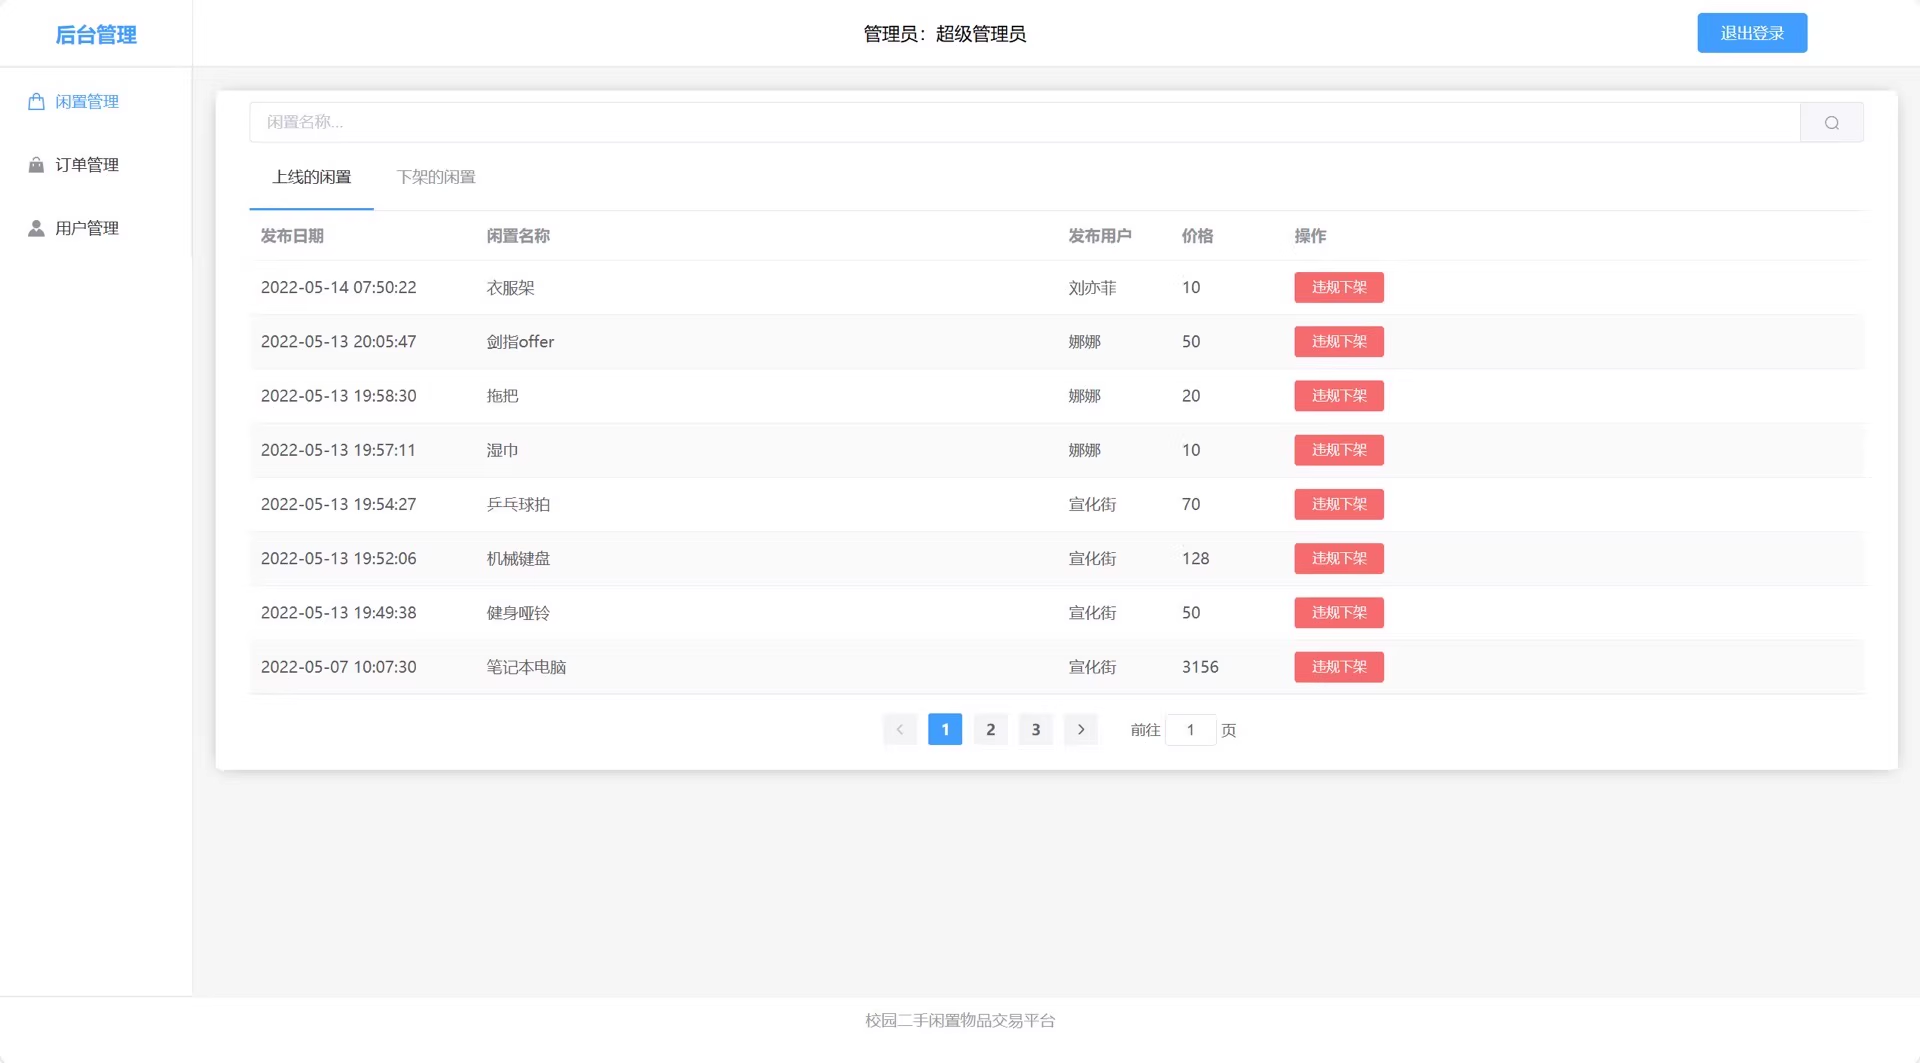This screenshot has height=1063, width=1920.
Task: Click the order bag icon beside 订单管理
Action: pyautogui.click(x=36, y=165)
